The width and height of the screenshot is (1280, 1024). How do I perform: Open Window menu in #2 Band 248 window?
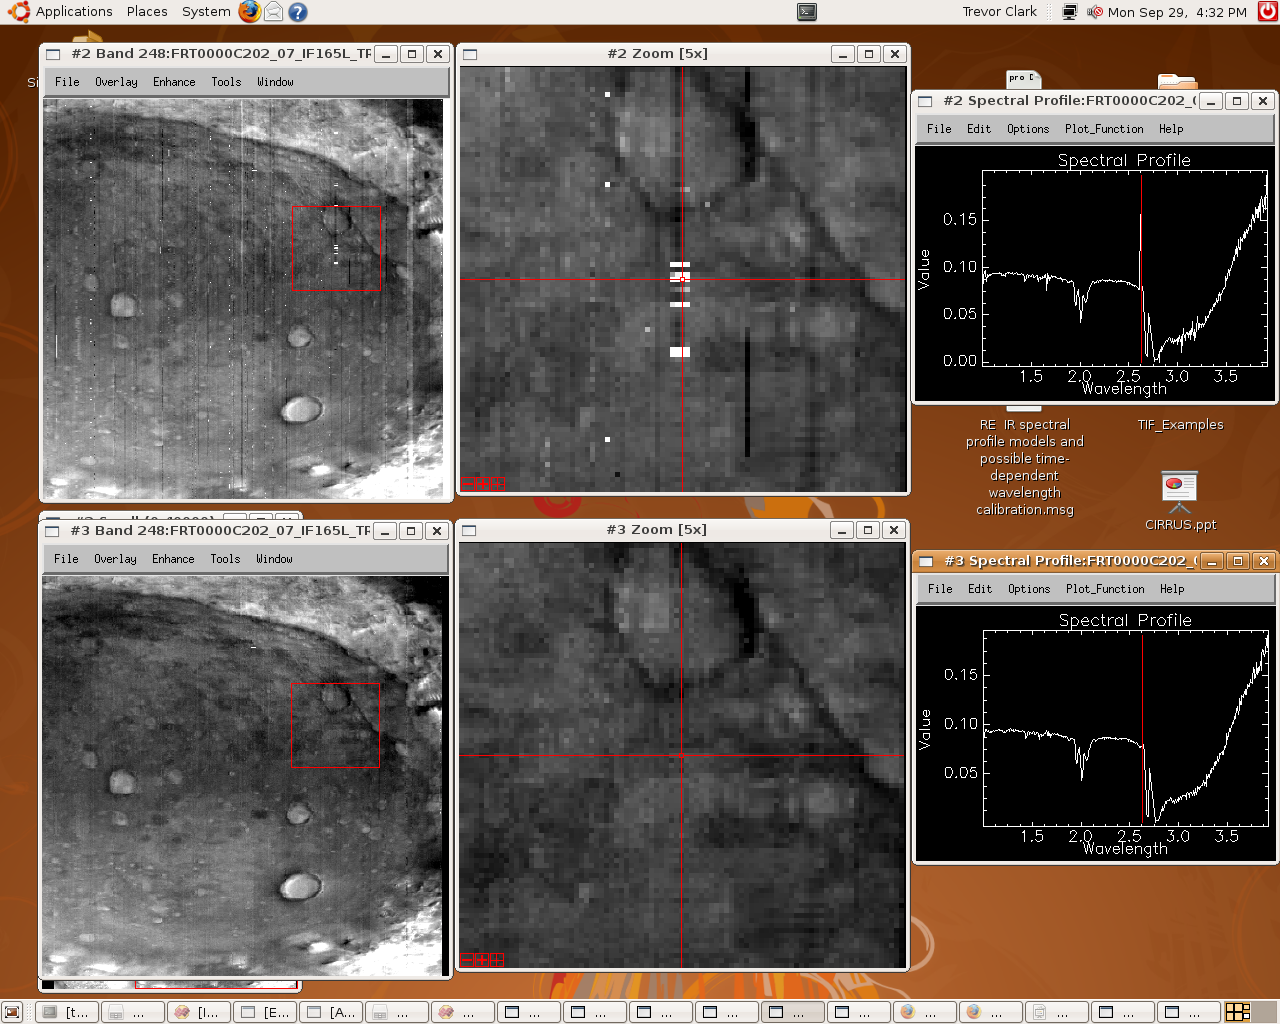point(275,82)
